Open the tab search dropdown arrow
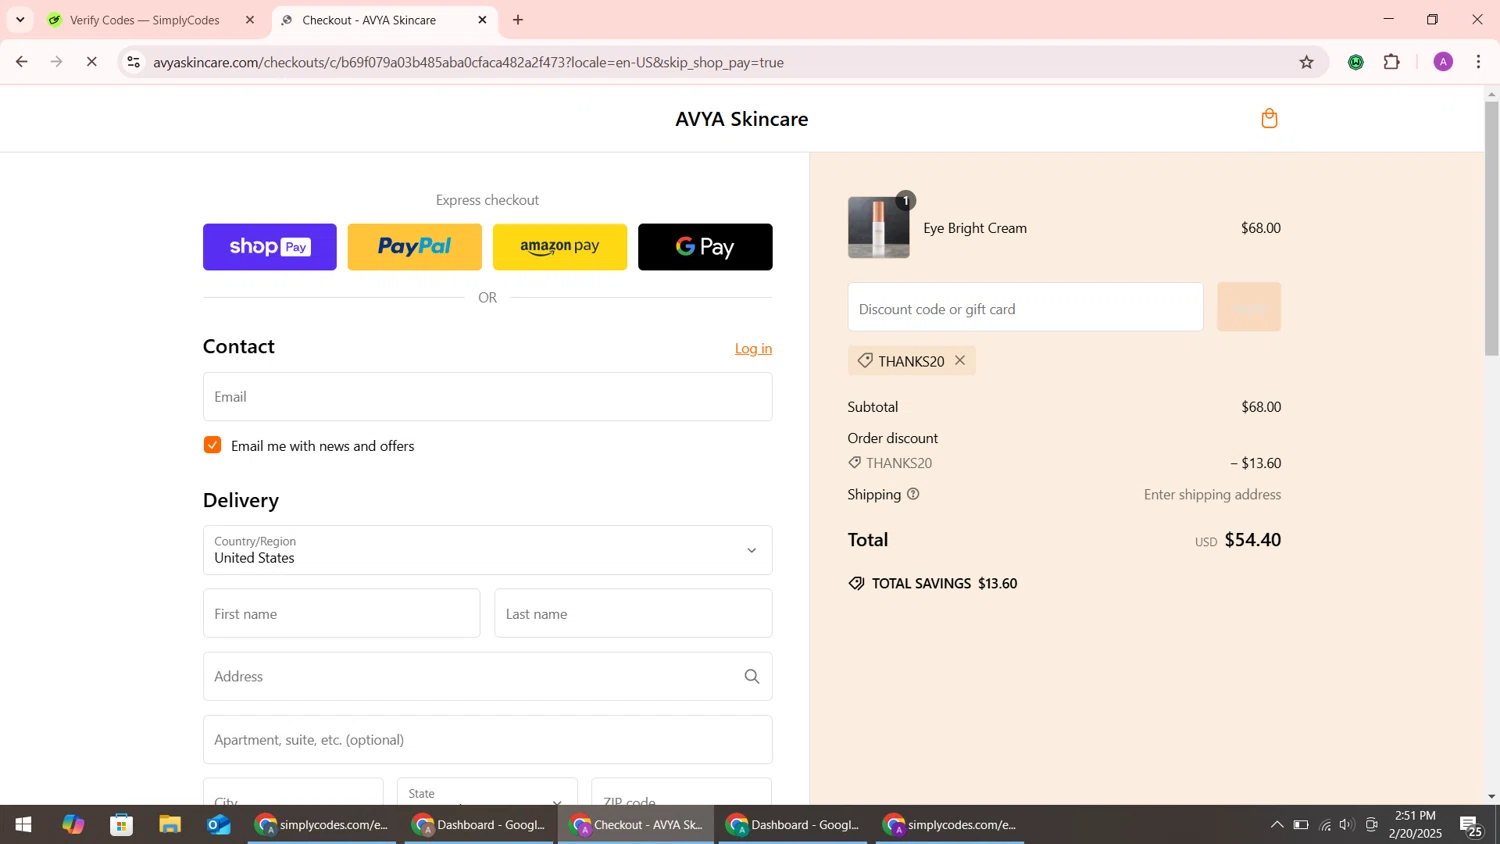 point(20,20)
